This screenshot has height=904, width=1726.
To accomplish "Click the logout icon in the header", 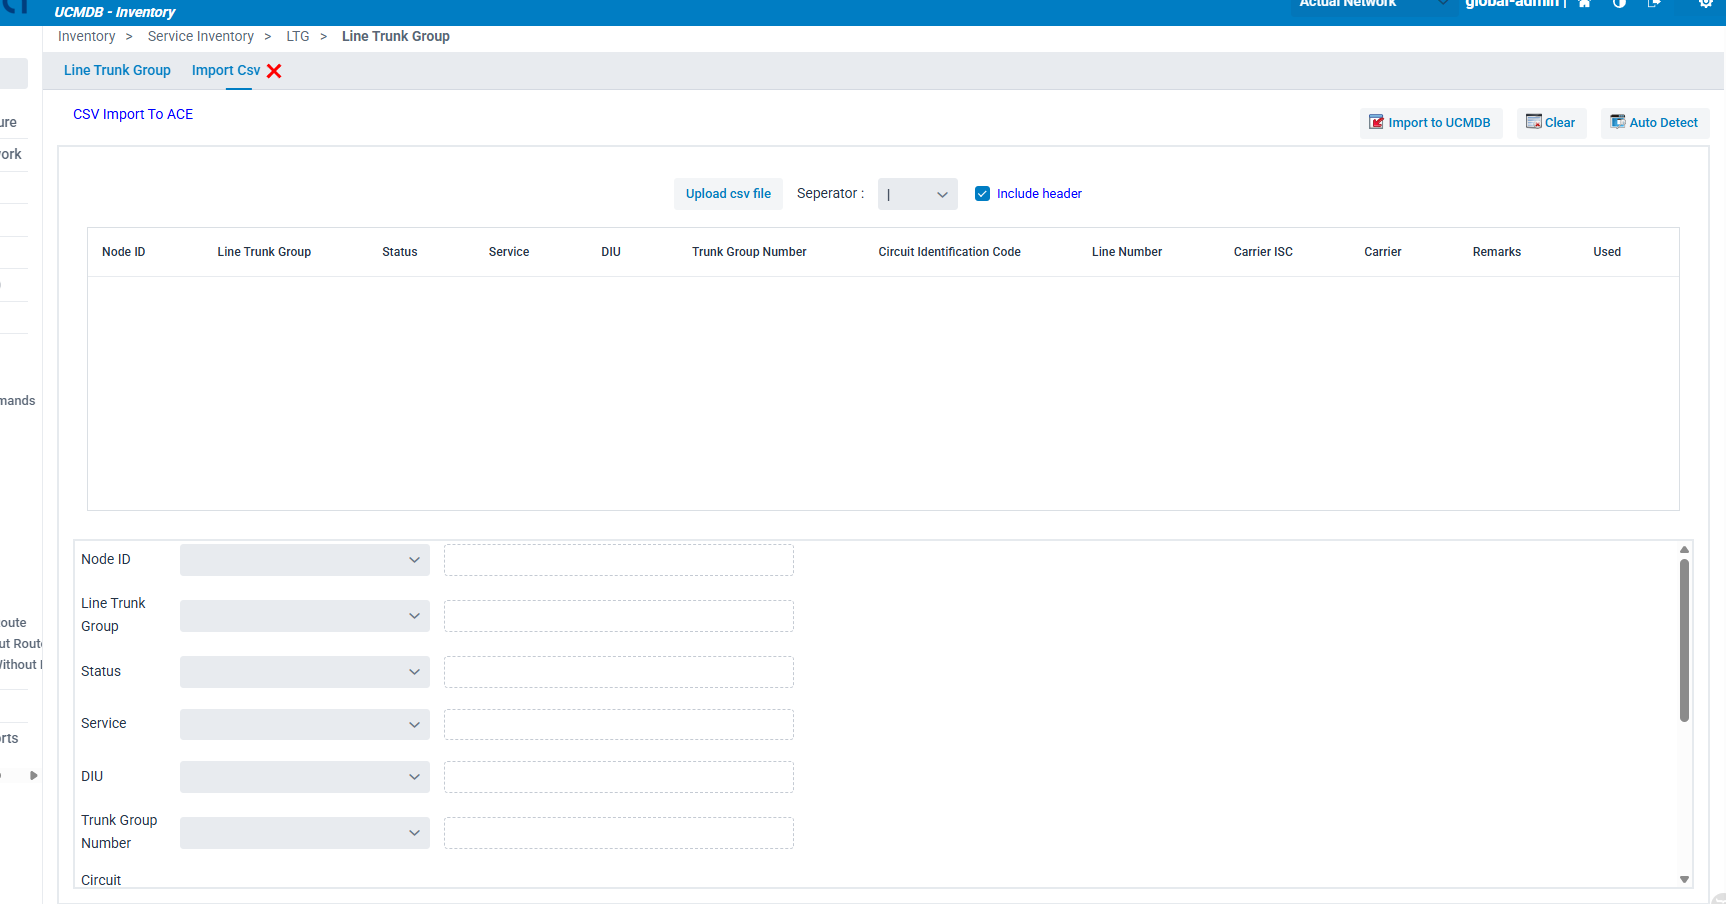I will pyautogui.click(x=1654, y=4).
